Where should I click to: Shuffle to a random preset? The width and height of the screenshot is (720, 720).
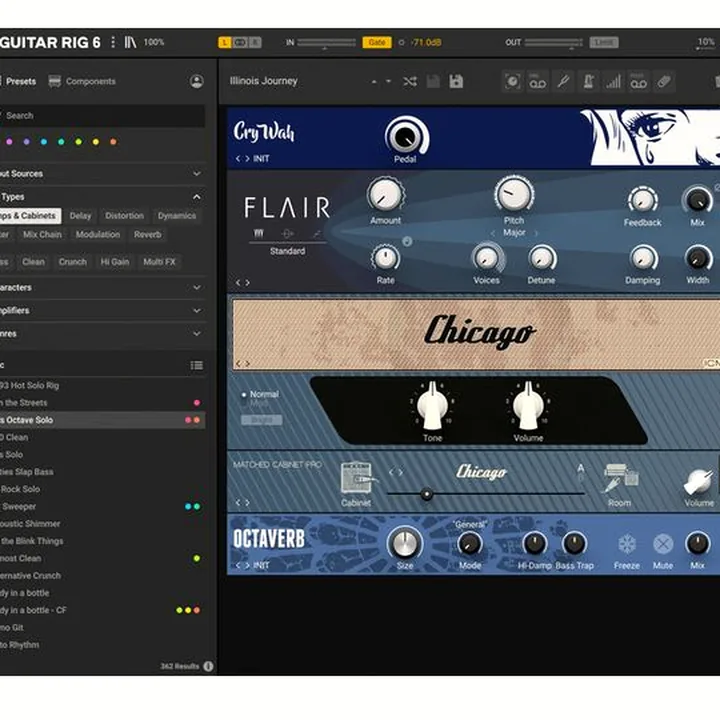coord(410,82)
